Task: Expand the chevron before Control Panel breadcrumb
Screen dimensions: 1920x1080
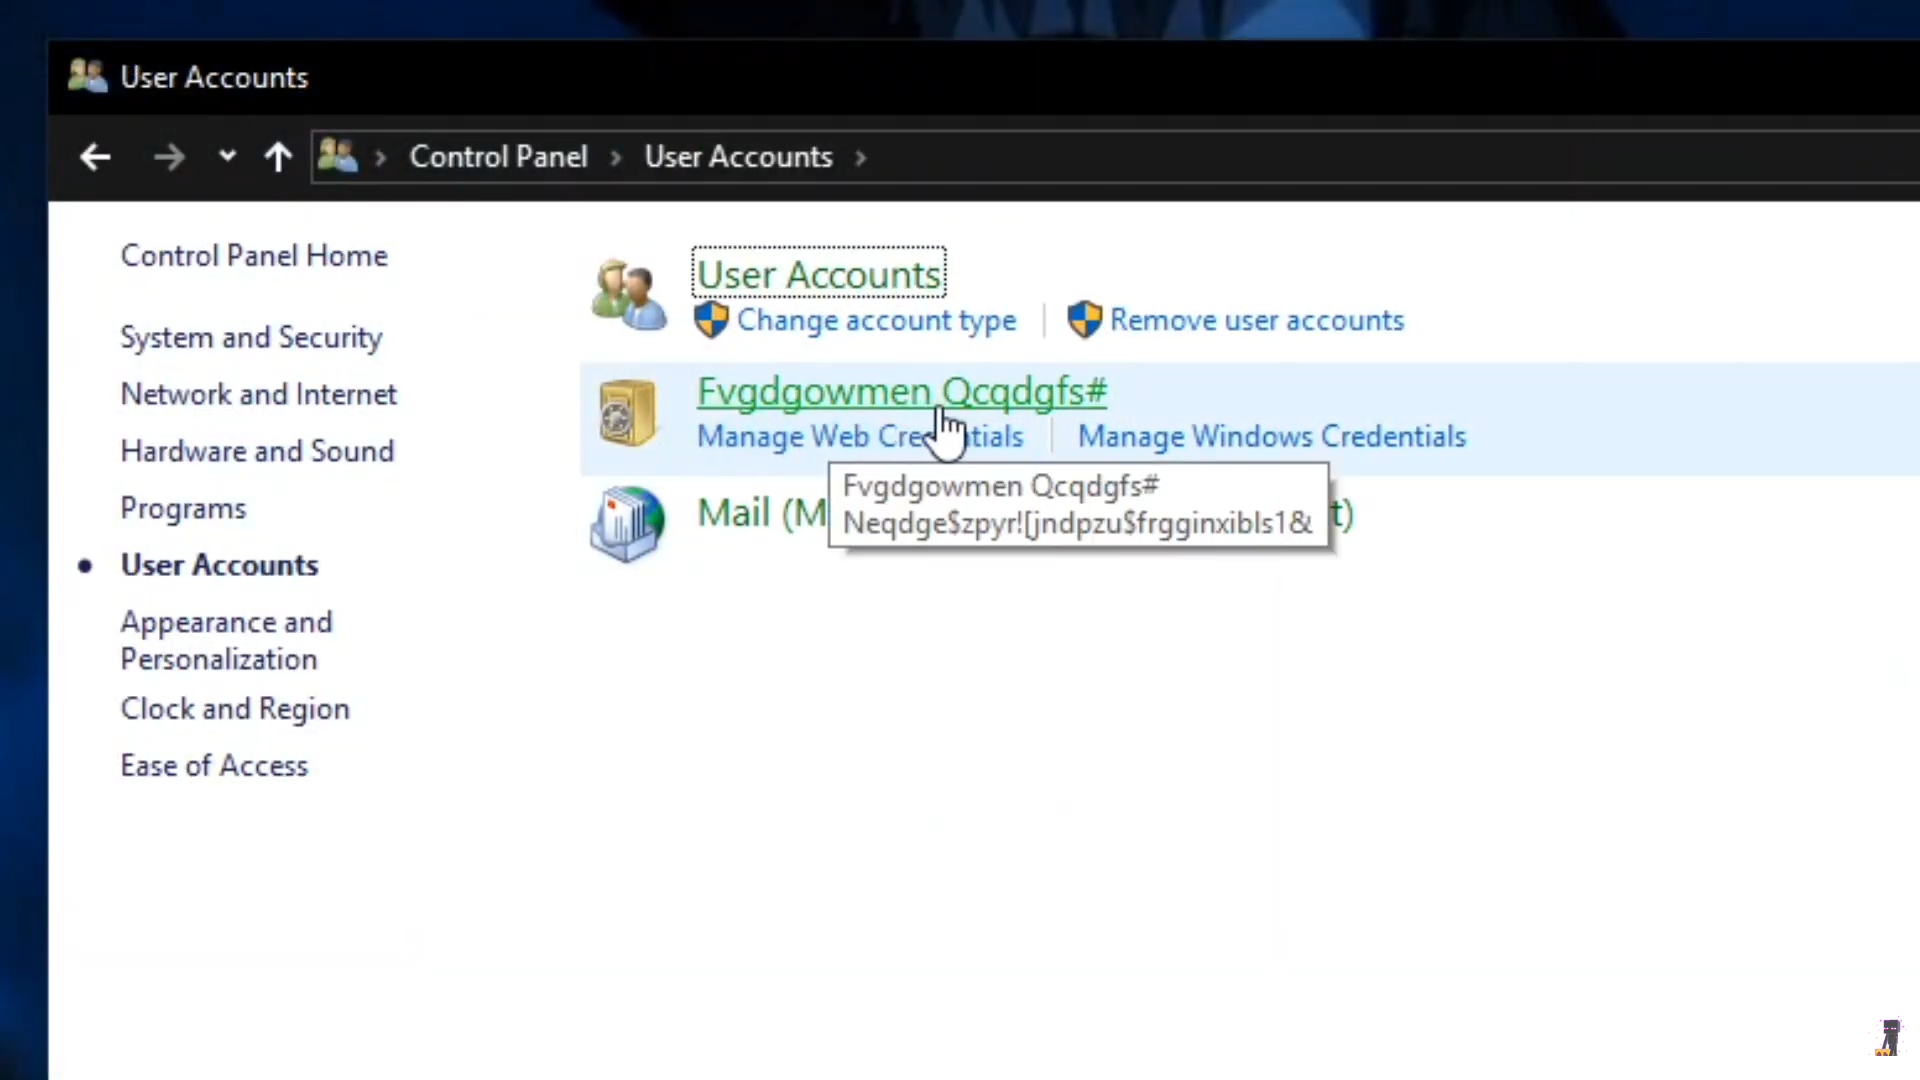Action: click(380, 157)
